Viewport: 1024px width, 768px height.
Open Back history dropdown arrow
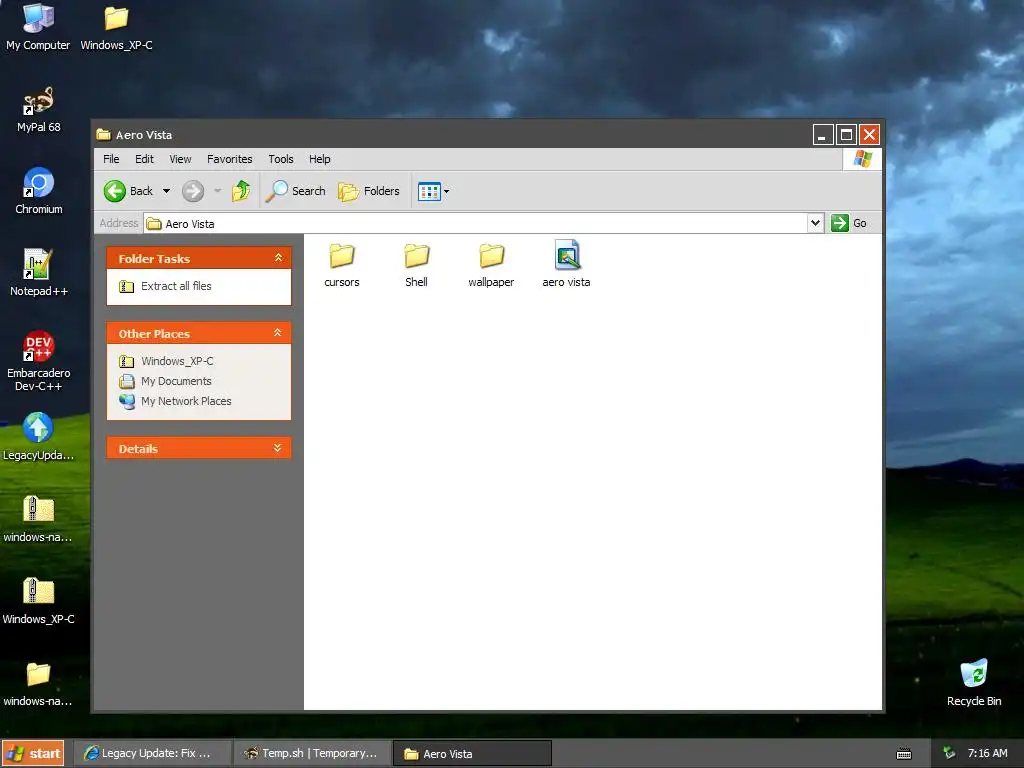pos(167,191)
